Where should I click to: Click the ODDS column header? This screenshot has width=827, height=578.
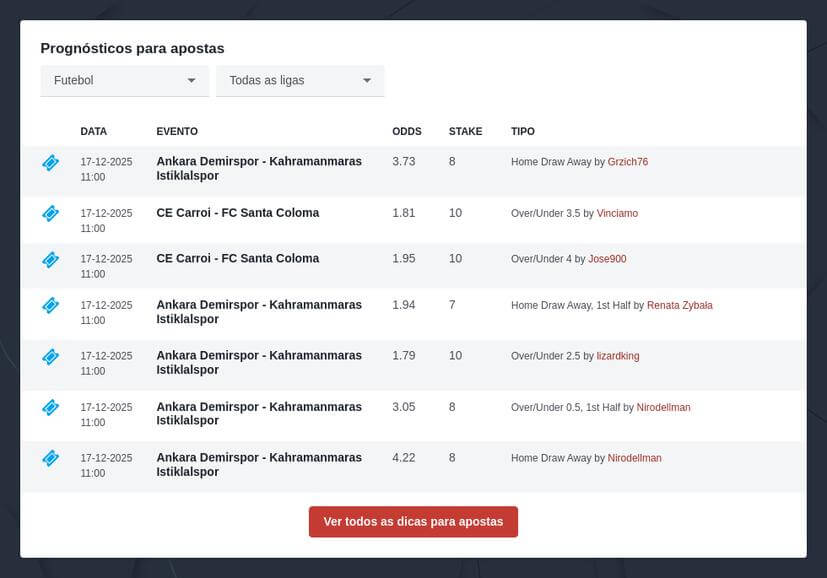pyautogui.click(x=407, y=132)
